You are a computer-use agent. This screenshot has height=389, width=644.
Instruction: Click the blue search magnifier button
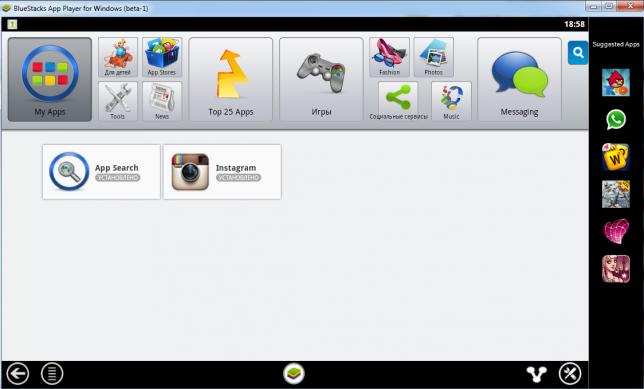578,53
